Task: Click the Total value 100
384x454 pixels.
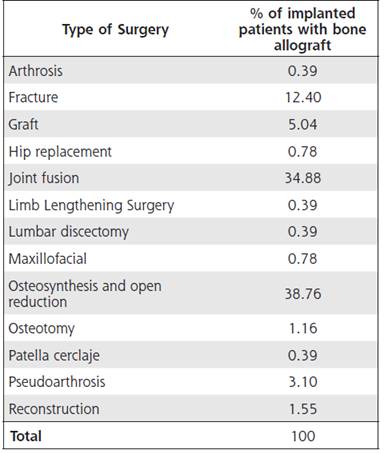Action: pyautogui.click(x=303, y=436)
